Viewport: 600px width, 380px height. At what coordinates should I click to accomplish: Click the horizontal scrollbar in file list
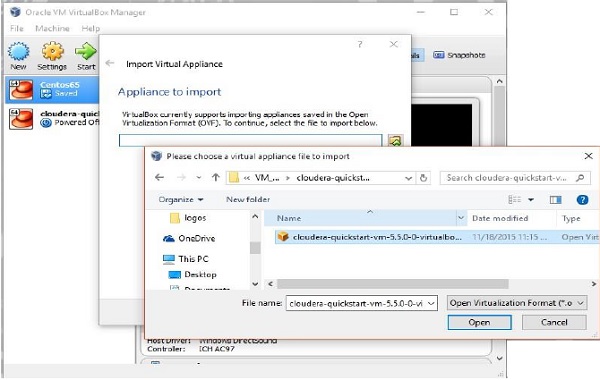[x=393, y=284]
